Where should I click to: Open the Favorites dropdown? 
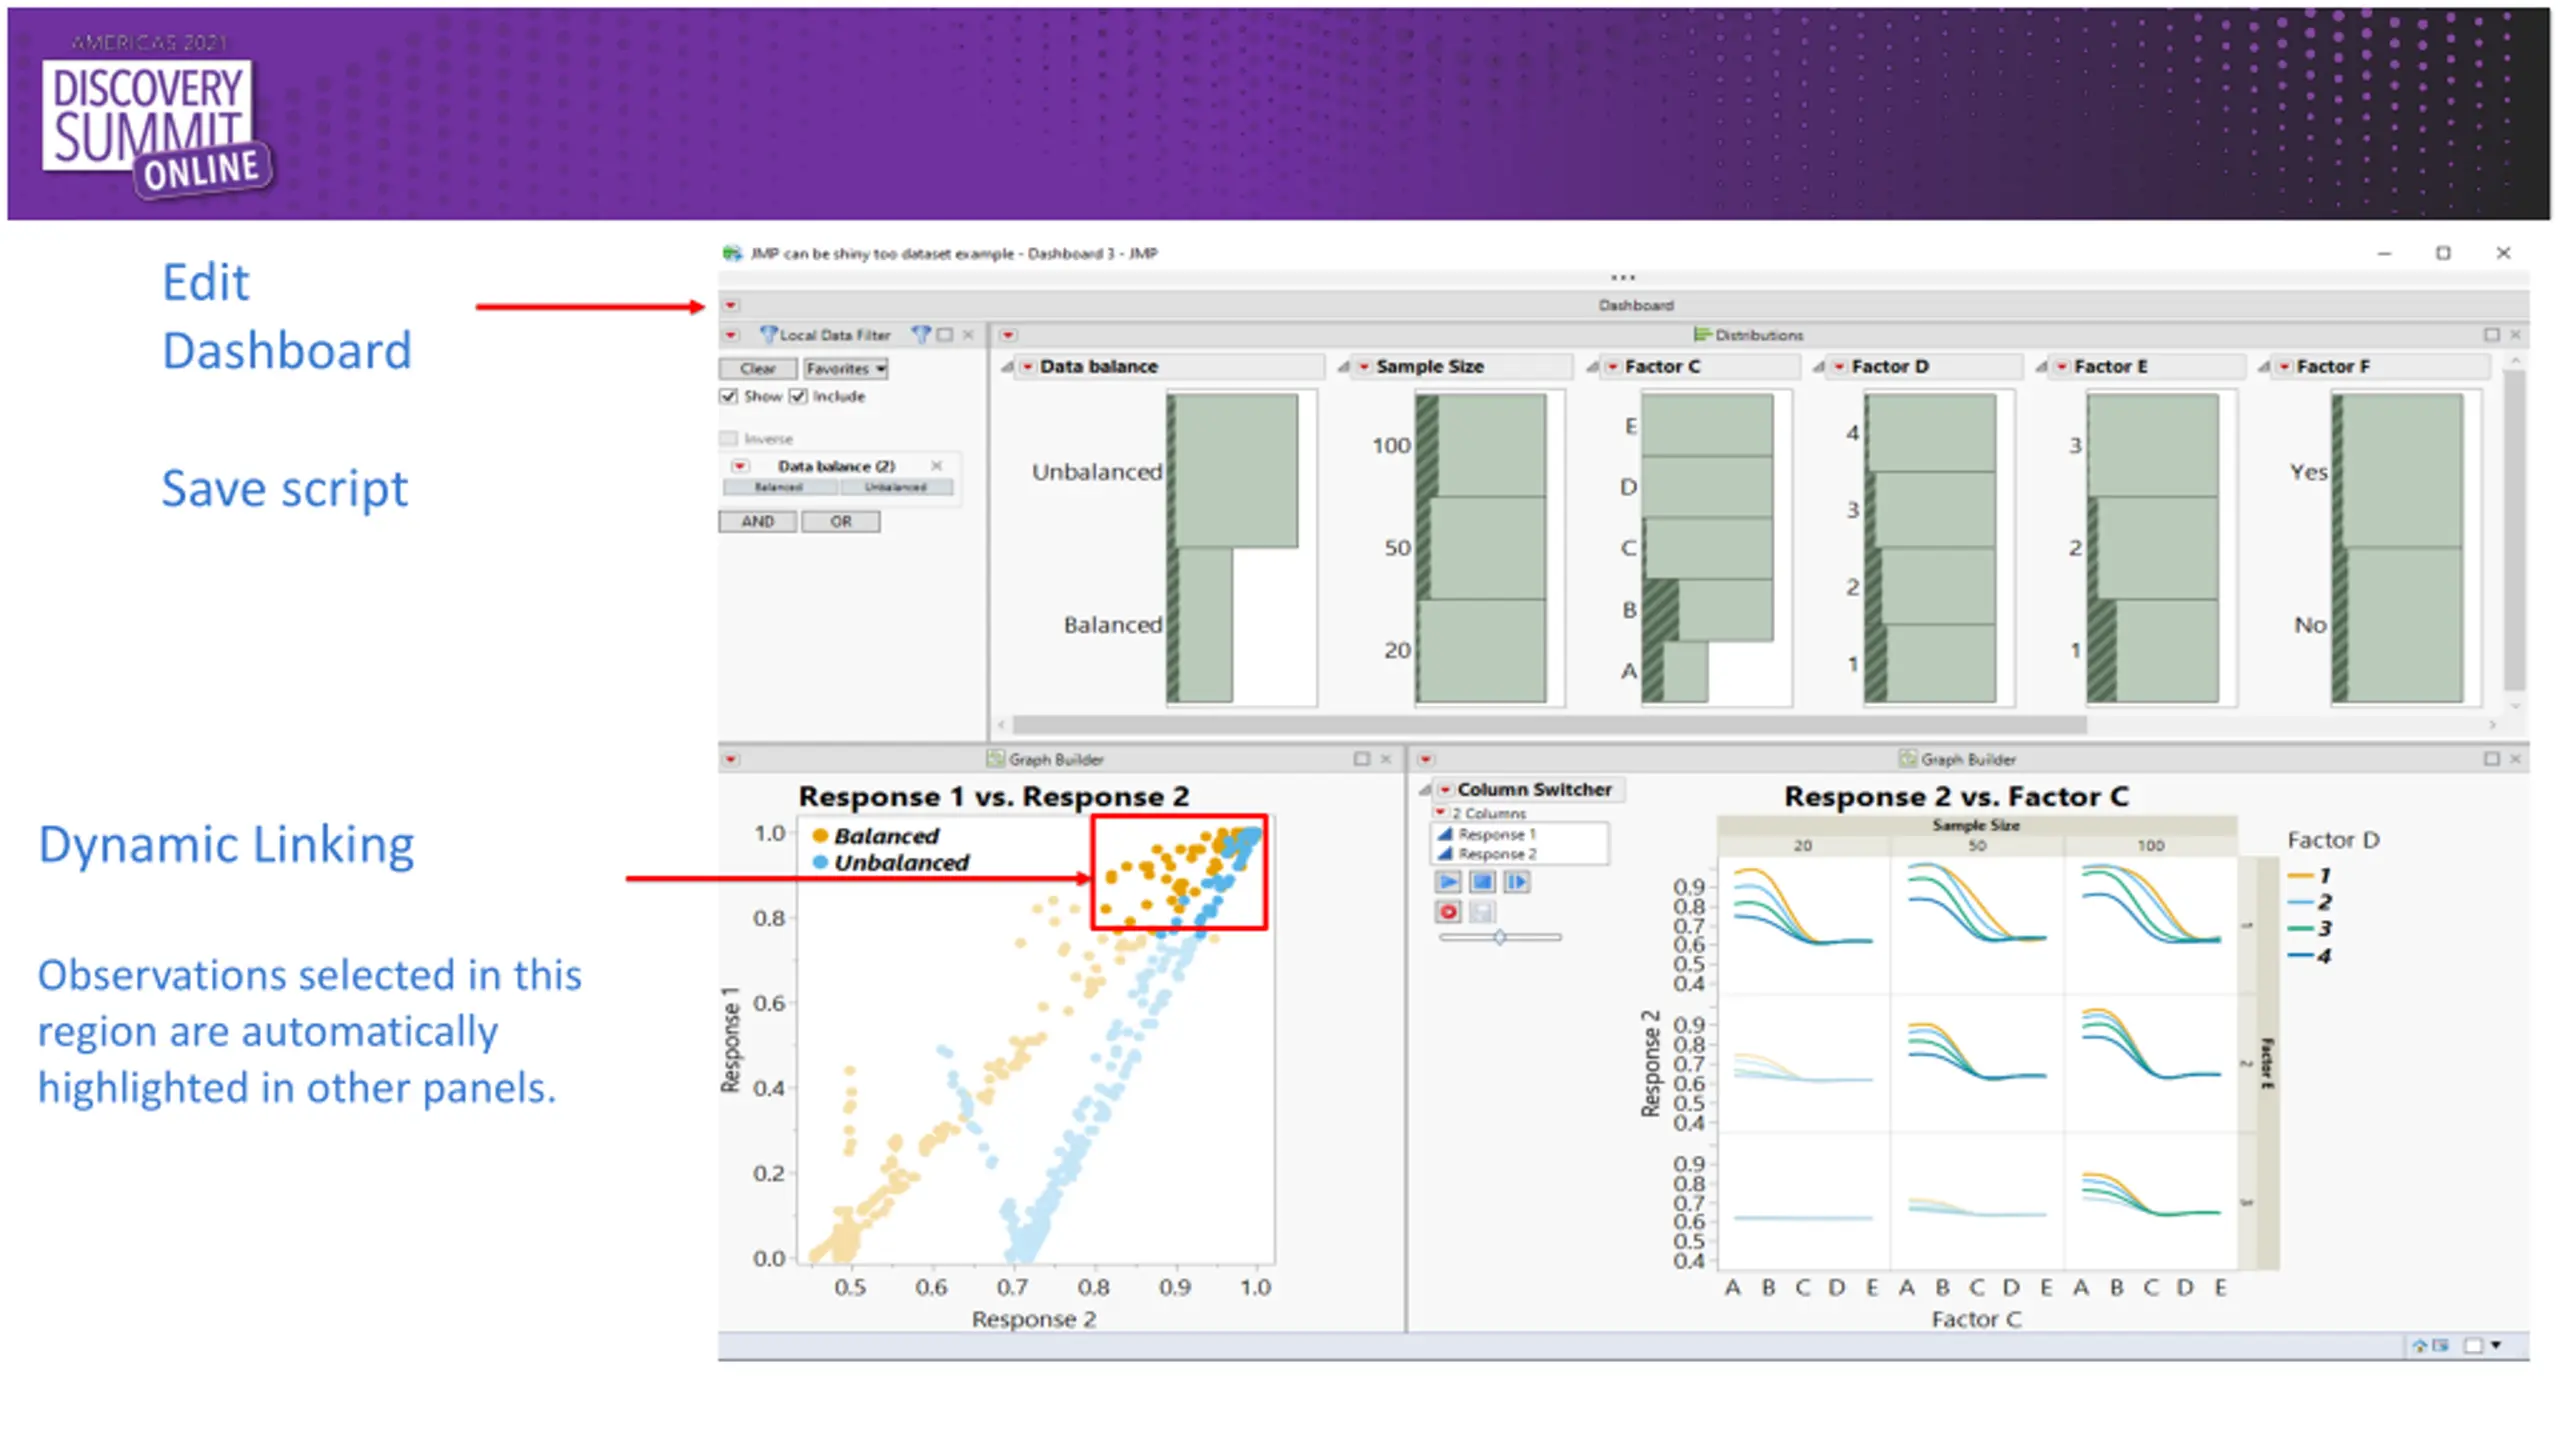coord(846,369)
